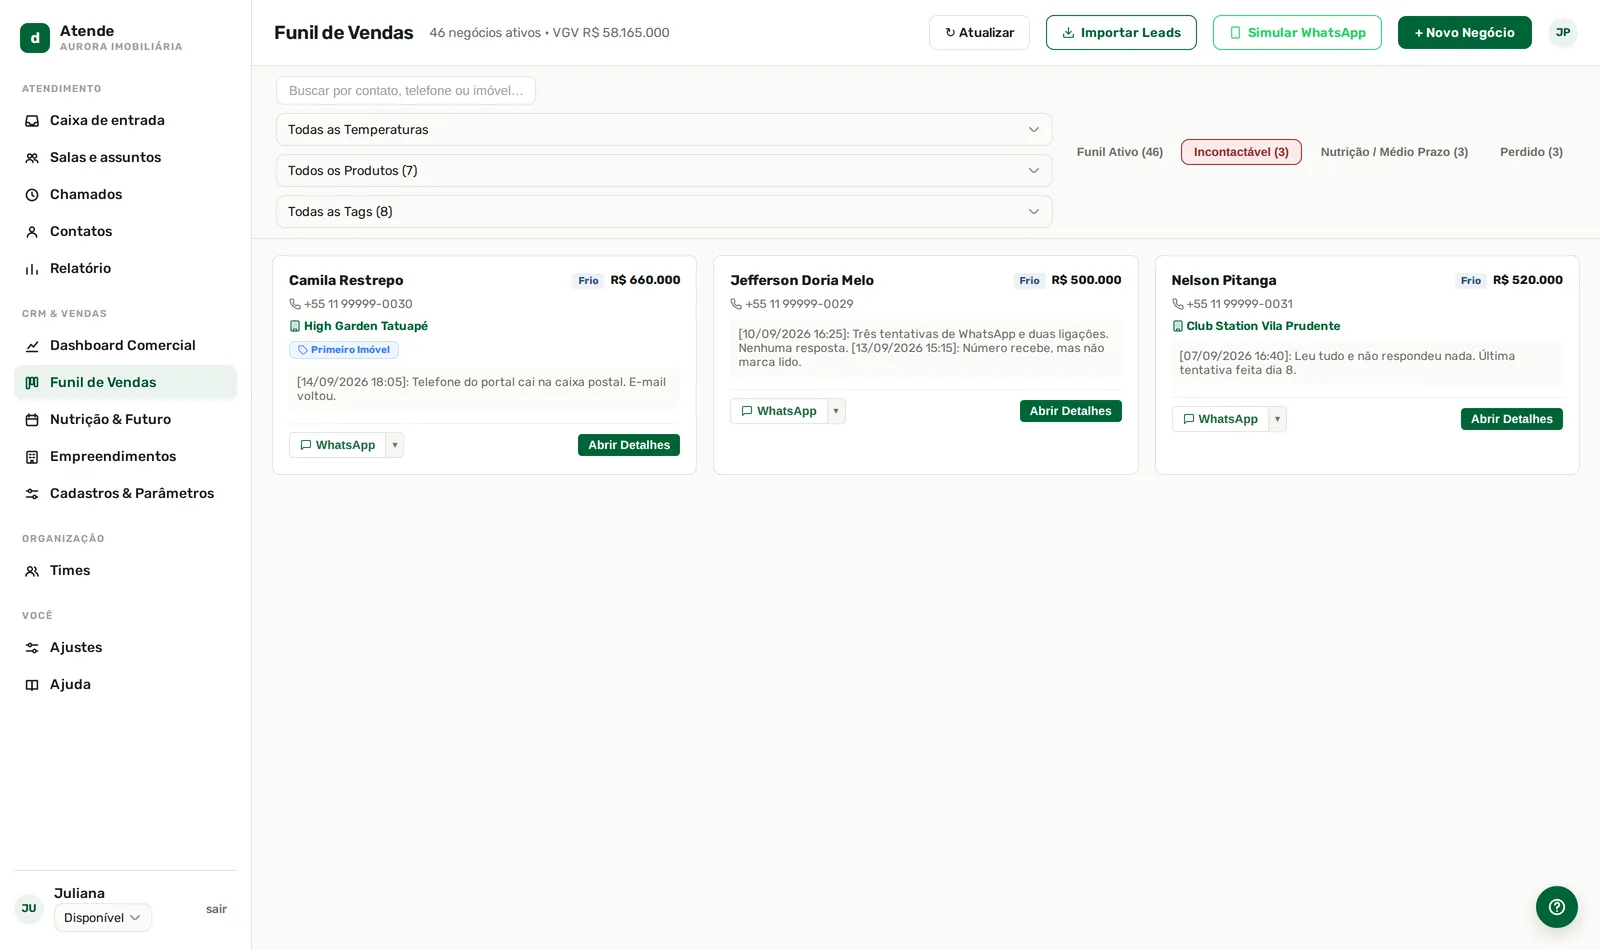Click Simular WhatsApp button

(x=1297, y=33)
